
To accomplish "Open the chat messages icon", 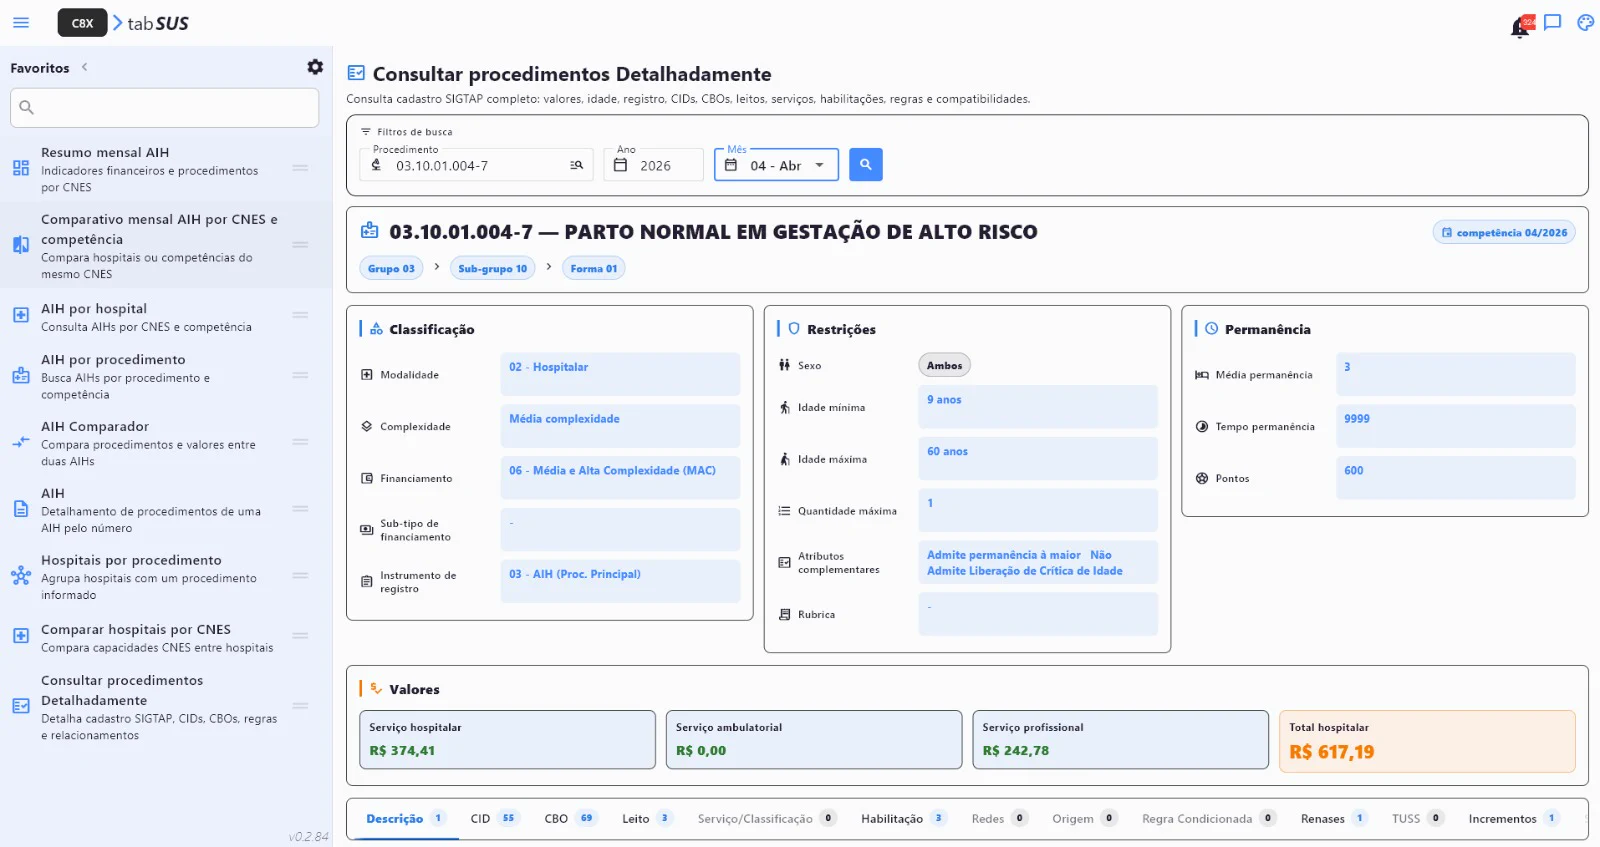I will (1553, 23).
